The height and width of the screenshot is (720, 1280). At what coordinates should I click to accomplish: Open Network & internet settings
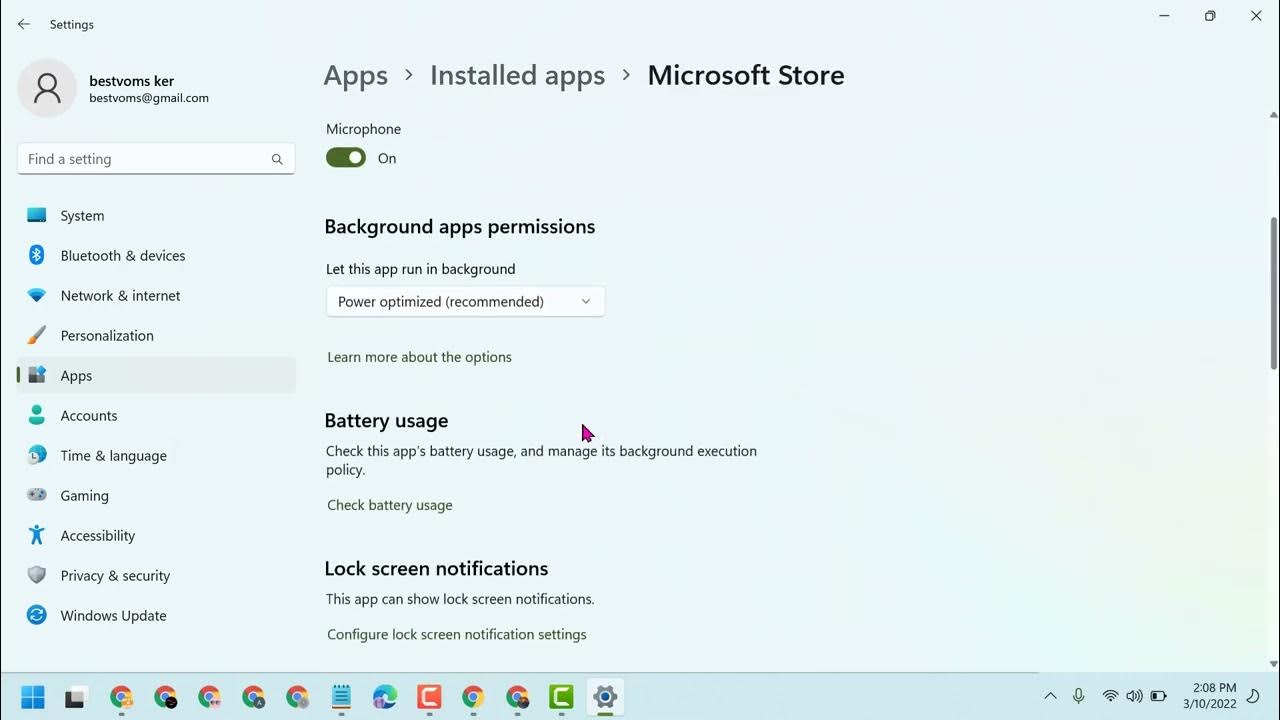point(156,296)
